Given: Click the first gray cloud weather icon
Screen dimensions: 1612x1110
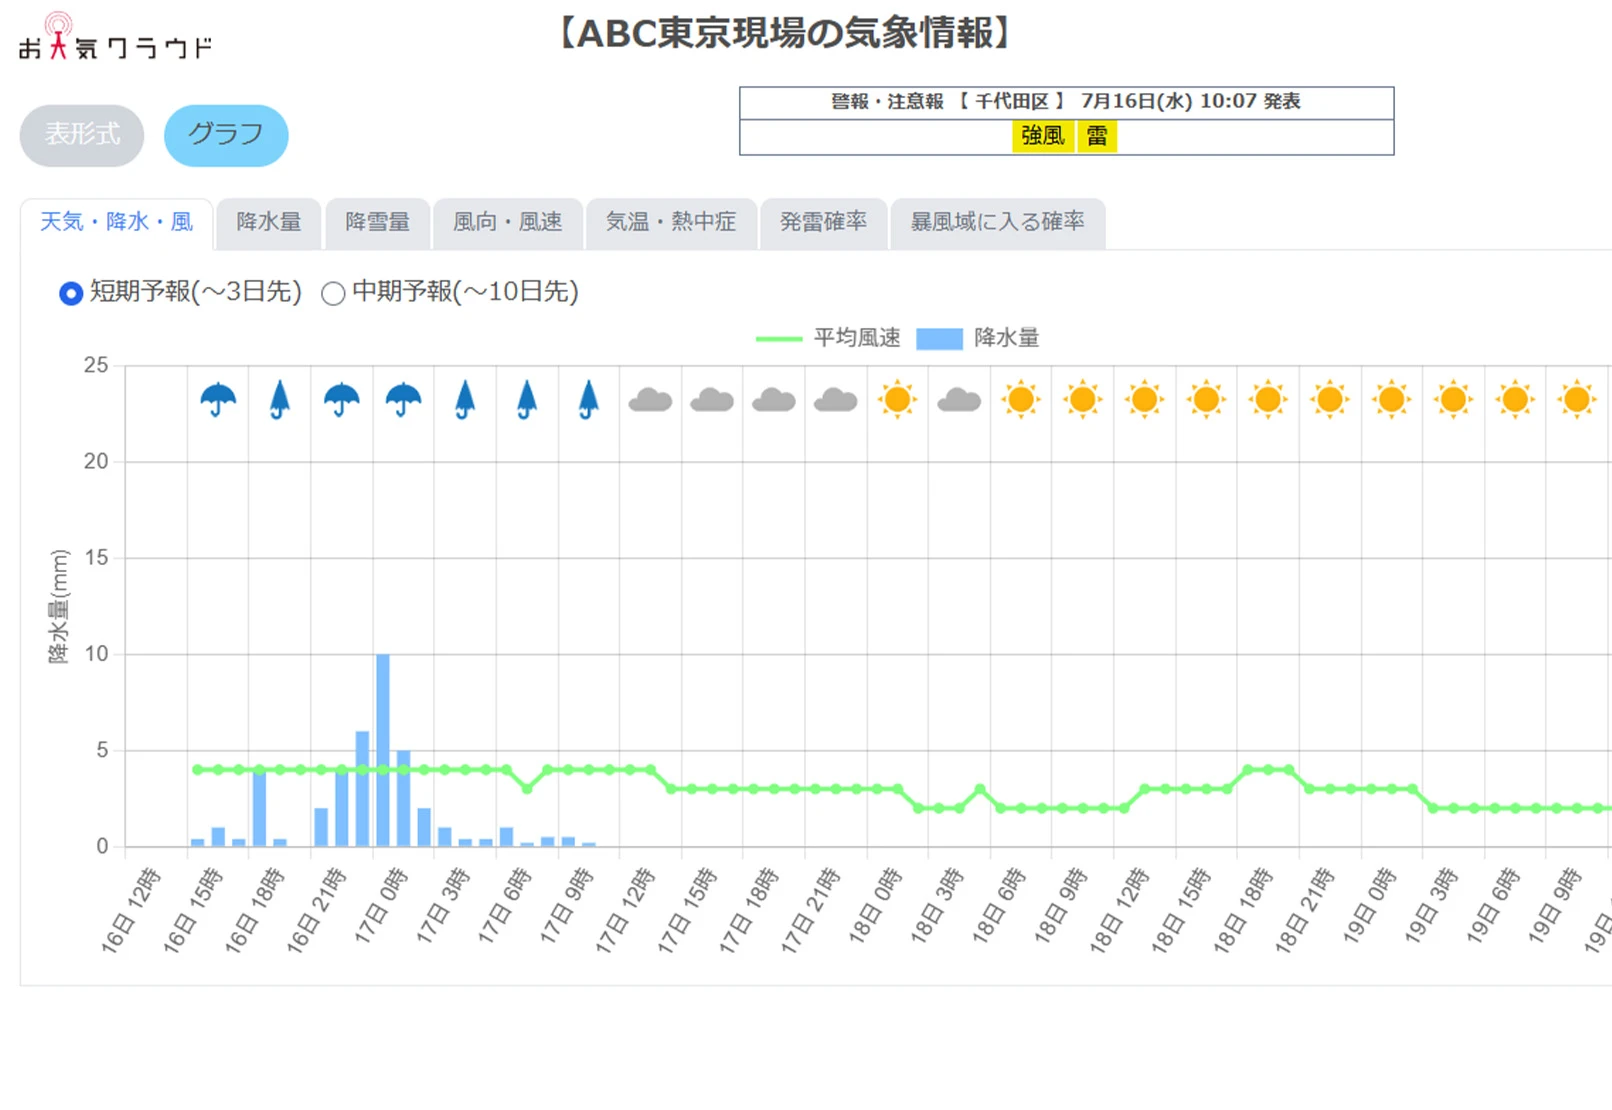Looking at the screenshot, I should click(x=650, y=401).
